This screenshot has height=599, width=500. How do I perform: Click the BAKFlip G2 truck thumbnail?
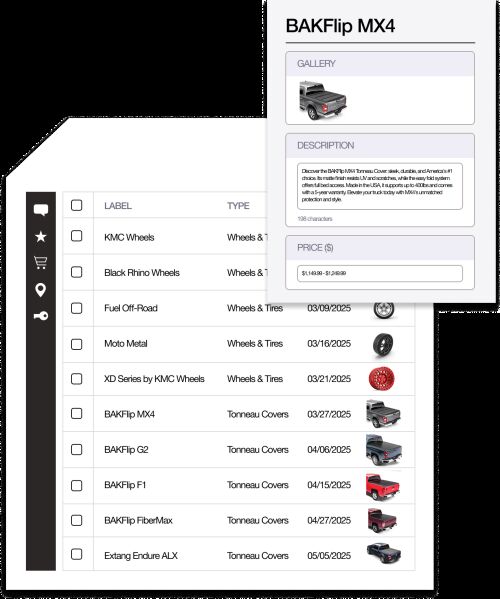click(x=384, y=450)
